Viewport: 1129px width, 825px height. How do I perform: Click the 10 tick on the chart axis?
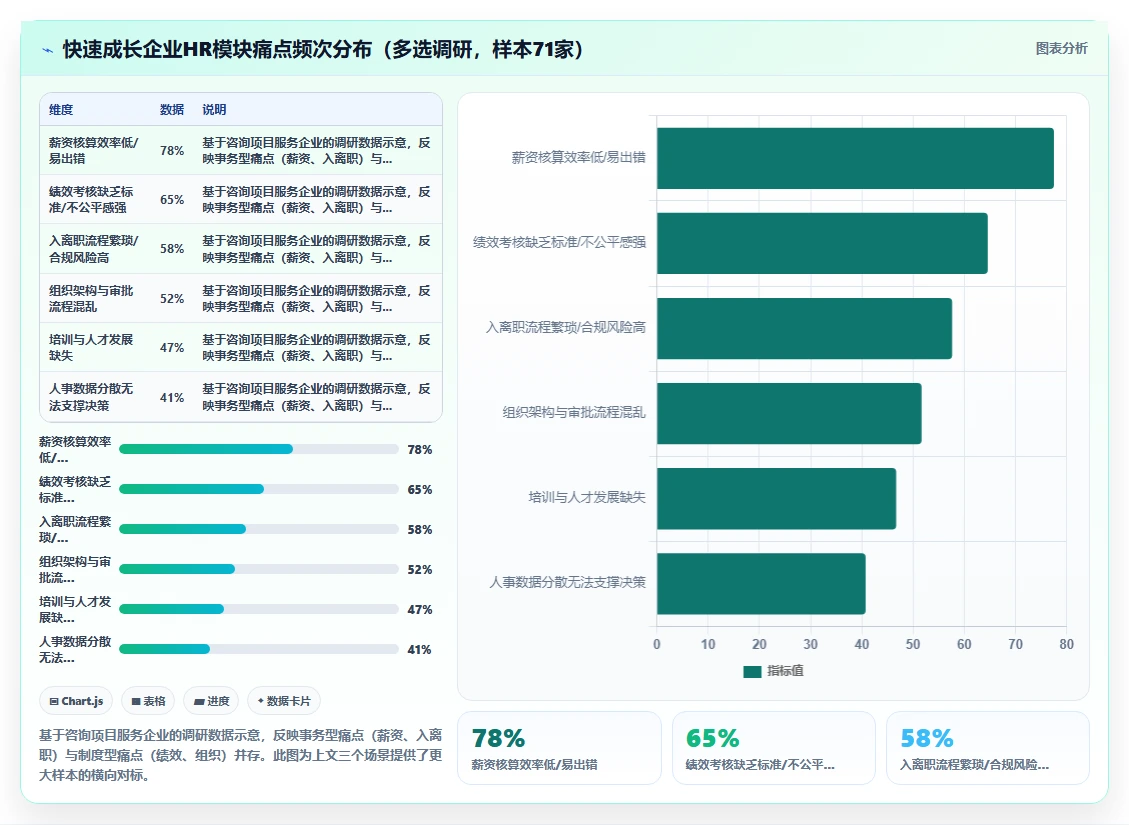tap(708, 644)
